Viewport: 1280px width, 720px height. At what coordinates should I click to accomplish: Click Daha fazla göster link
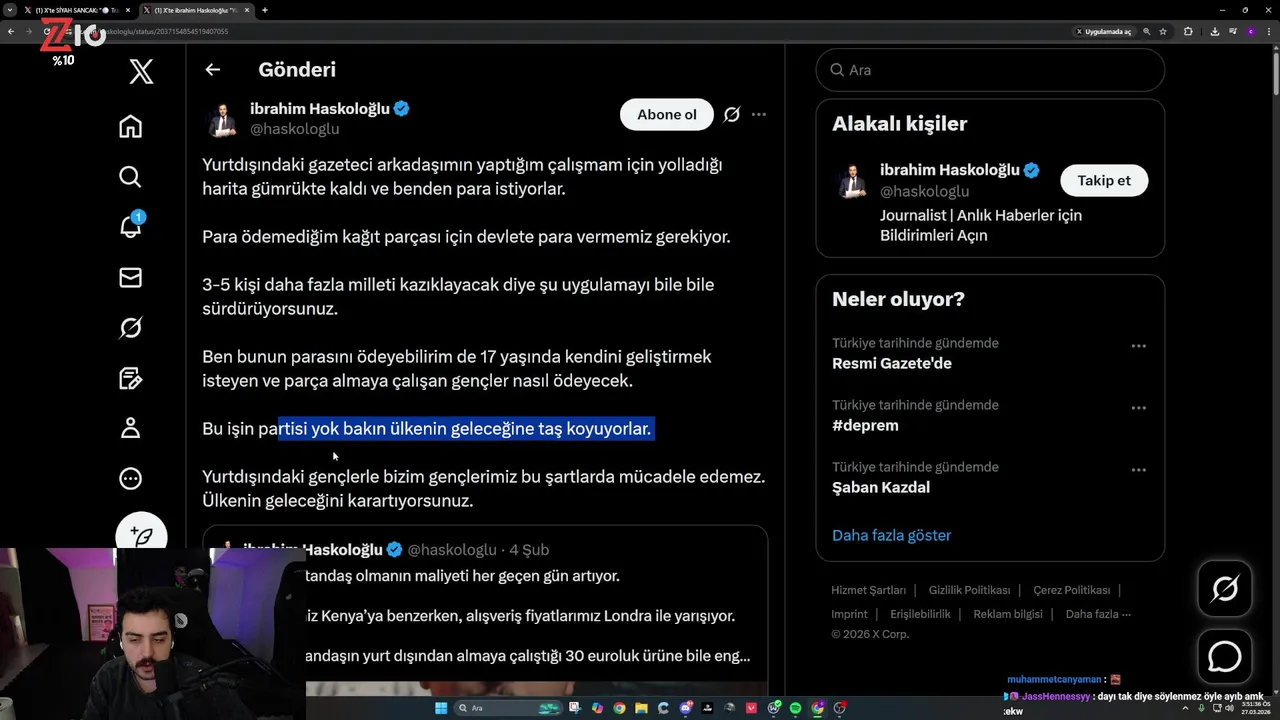click(x=892, y=535)
